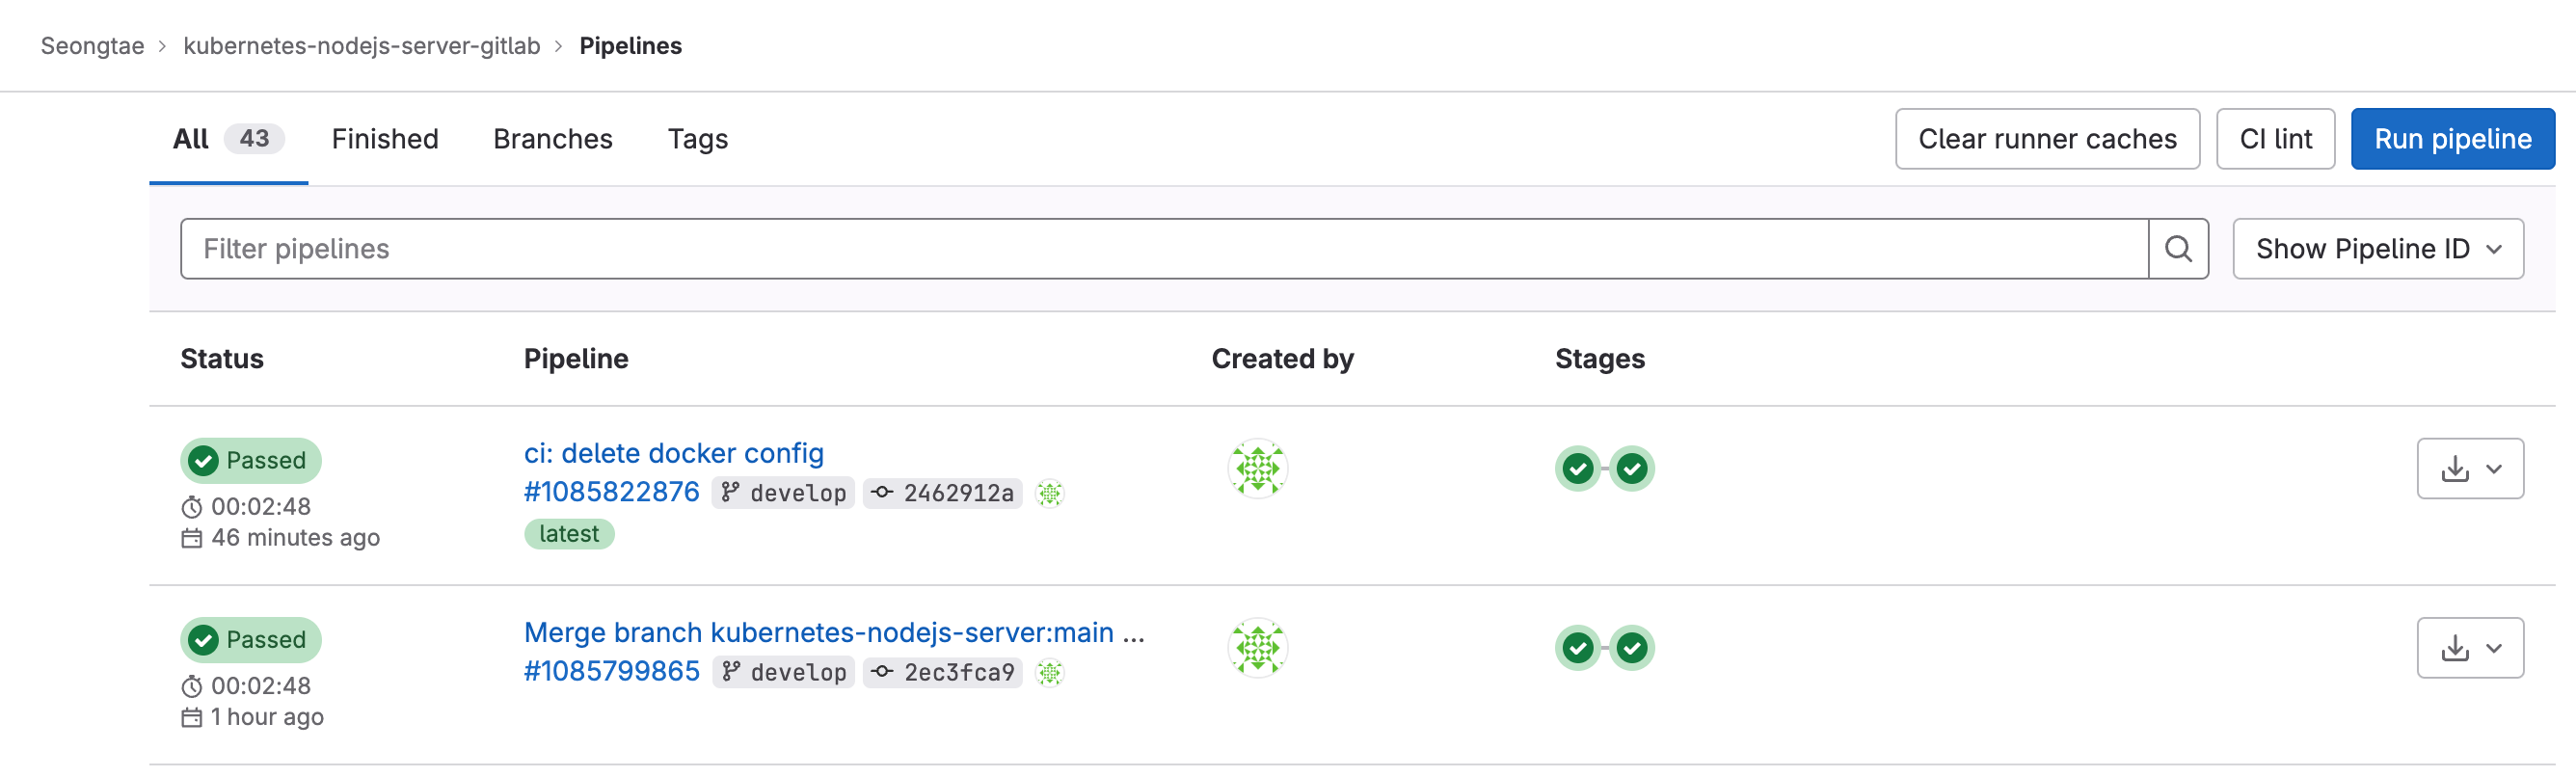
Task: Switch to the Tags tab
Action: click(697, 139)
